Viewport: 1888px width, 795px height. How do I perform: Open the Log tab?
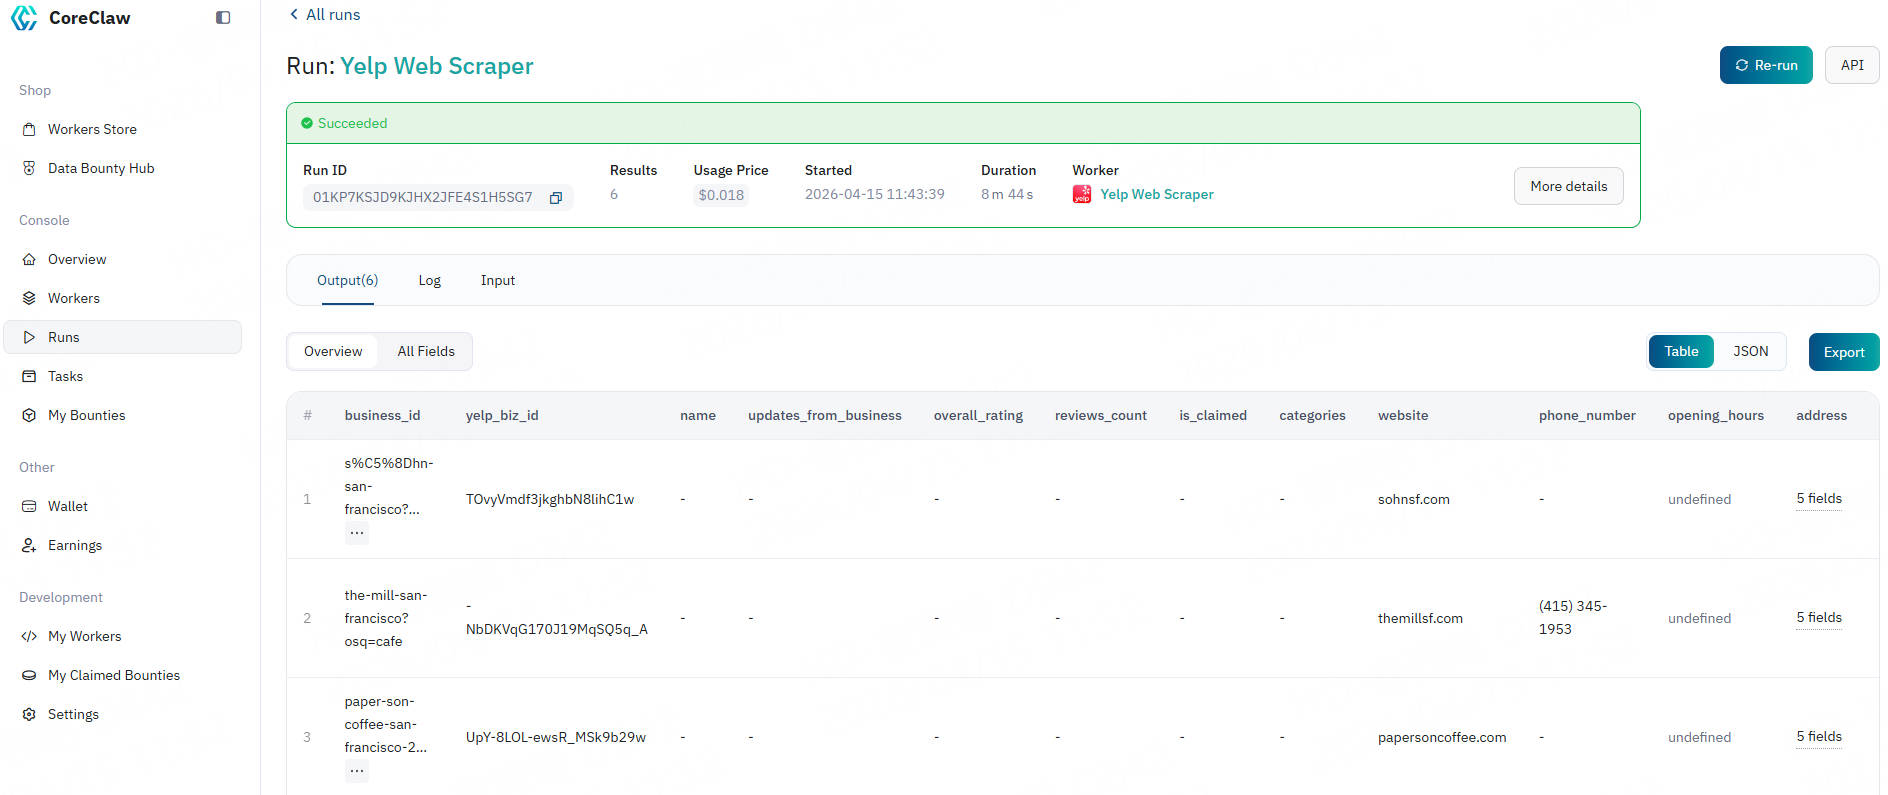429,281
